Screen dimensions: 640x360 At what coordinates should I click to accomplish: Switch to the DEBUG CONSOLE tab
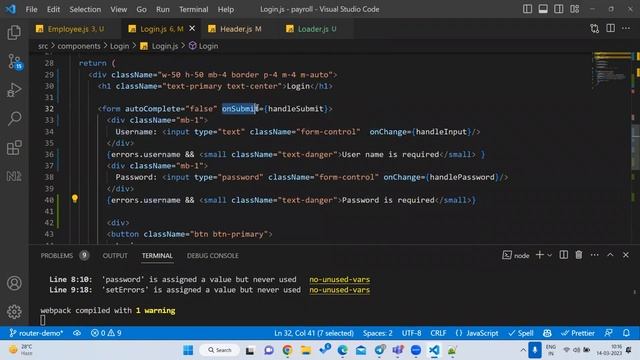[x=213, y=256]
